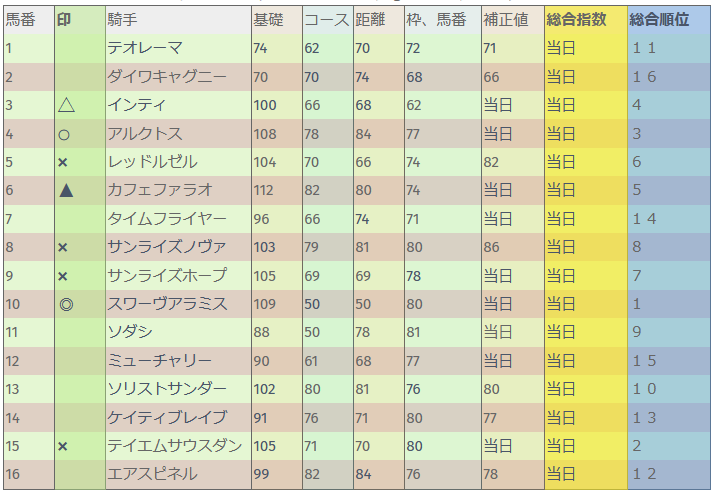714x497 pixels.
Task: Click the horse name エアスピネル
Action: pos(152,474)
